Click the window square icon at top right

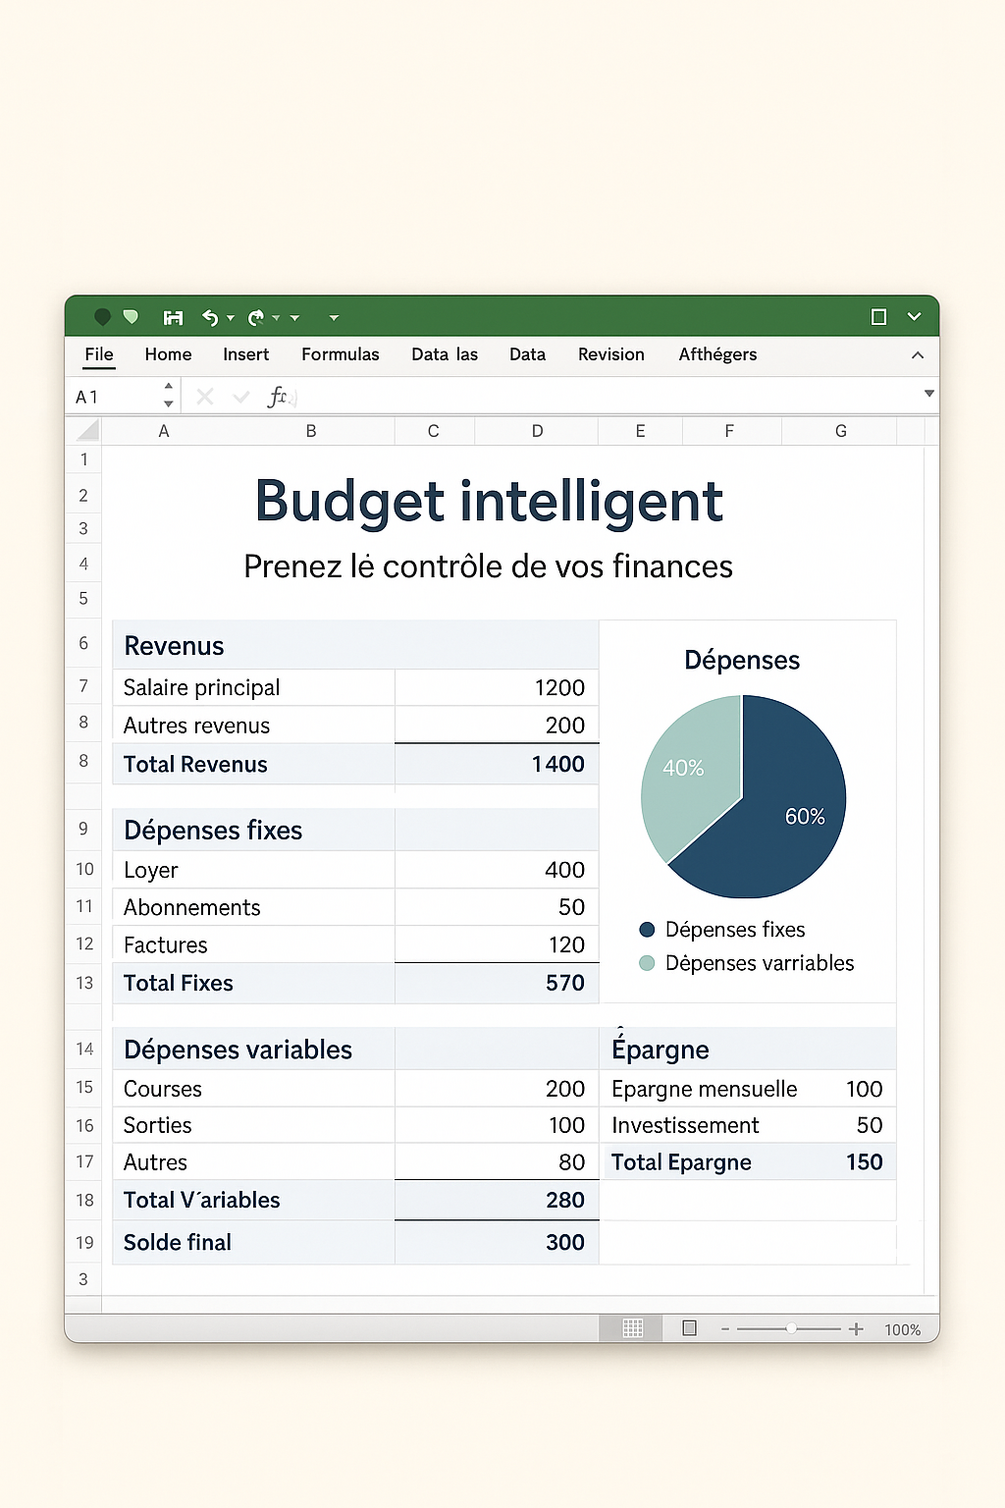click(x=879, y=317)
